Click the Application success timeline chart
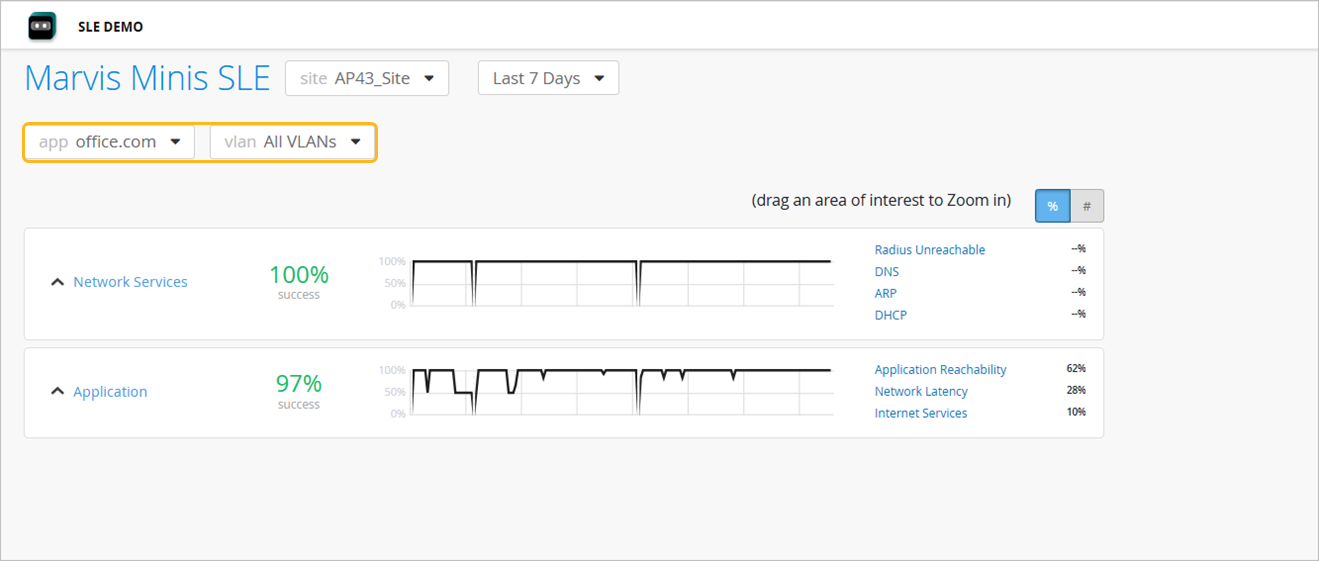Screen dimensions: 1319x561 [x=622, y=392]
